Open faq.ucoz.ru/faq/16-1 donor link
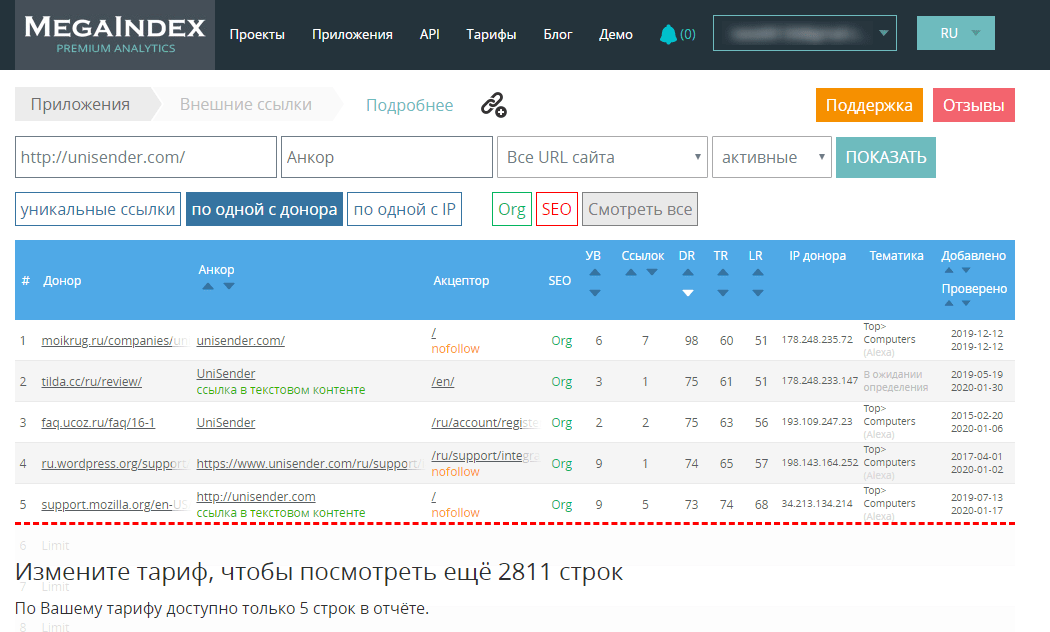The height and width of the screenshot is (632, 1050). click(x=98, y=422)
